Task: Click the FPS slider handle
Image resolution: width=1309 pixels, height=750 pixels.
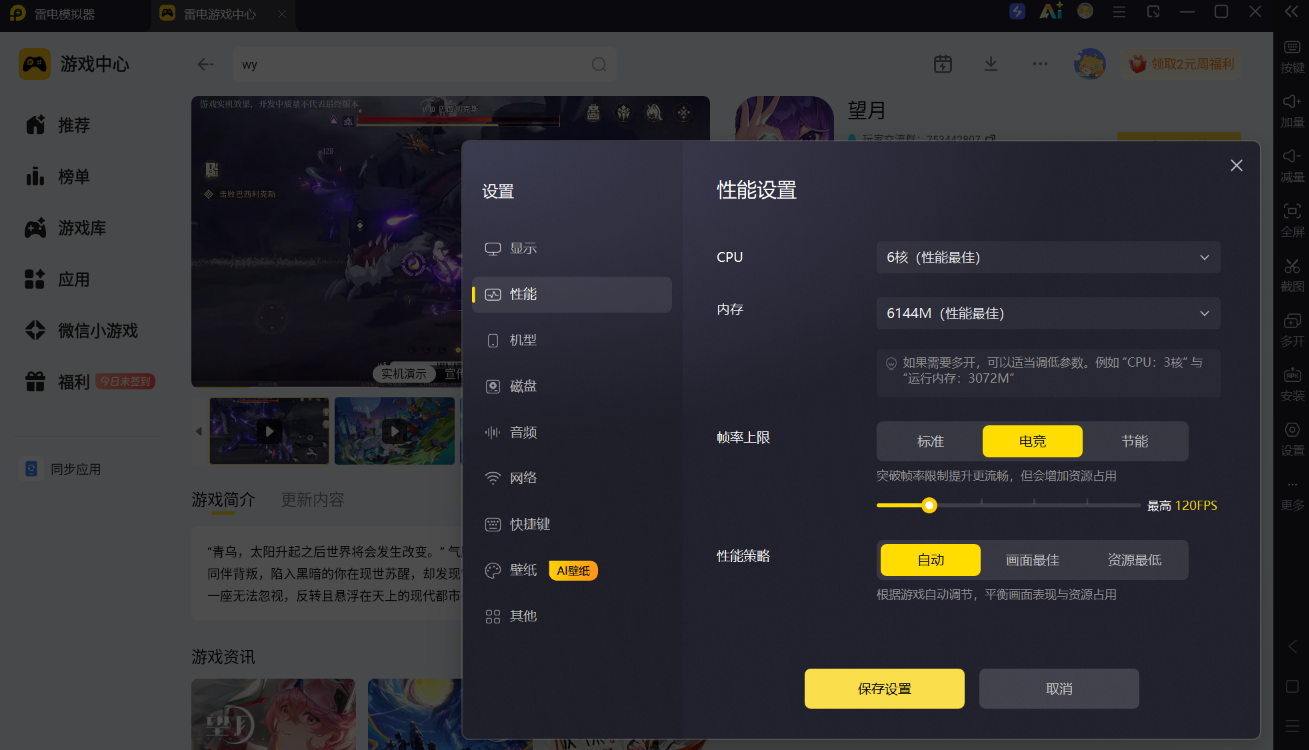Action: click(929, 505)
